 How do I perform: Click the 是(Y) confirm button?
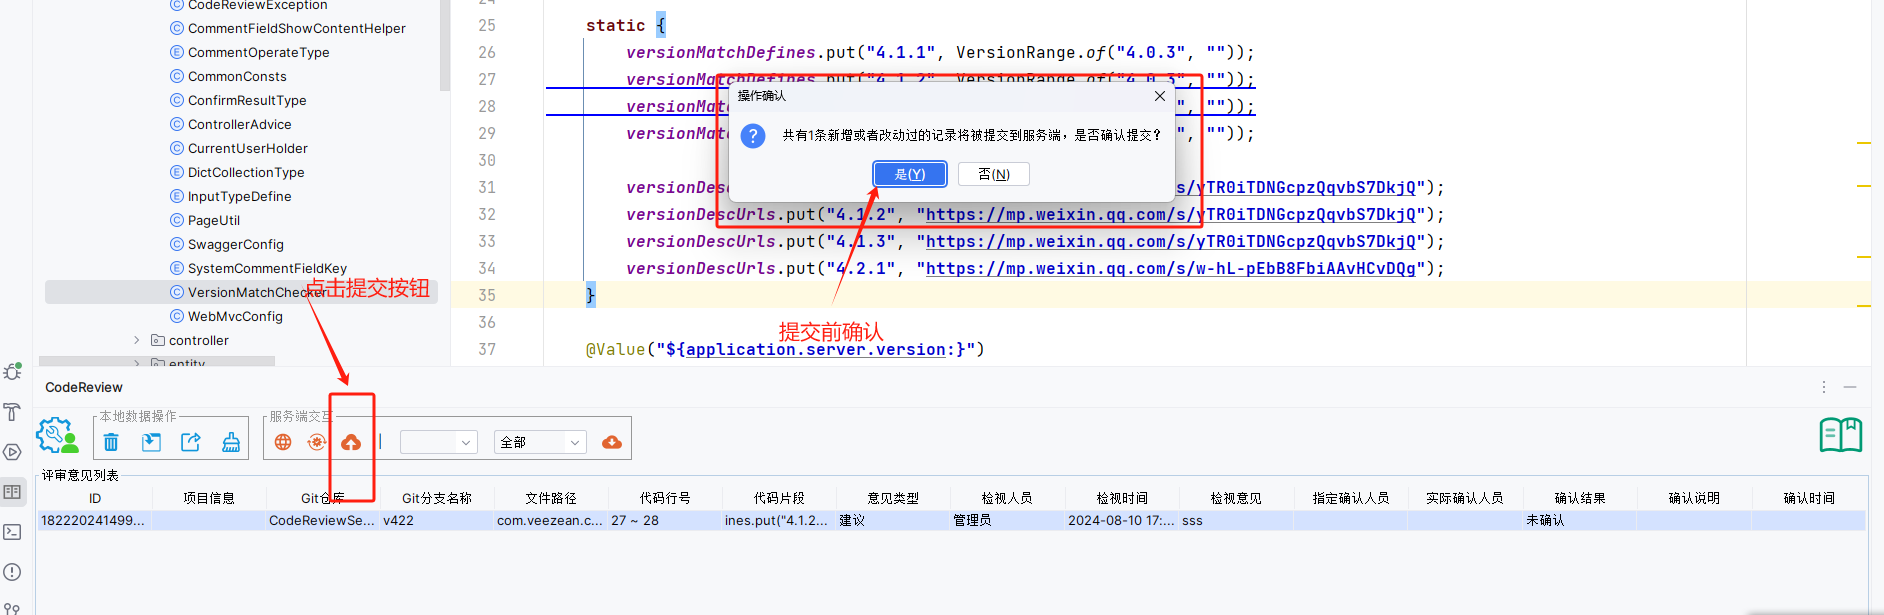tap(909, 174)
